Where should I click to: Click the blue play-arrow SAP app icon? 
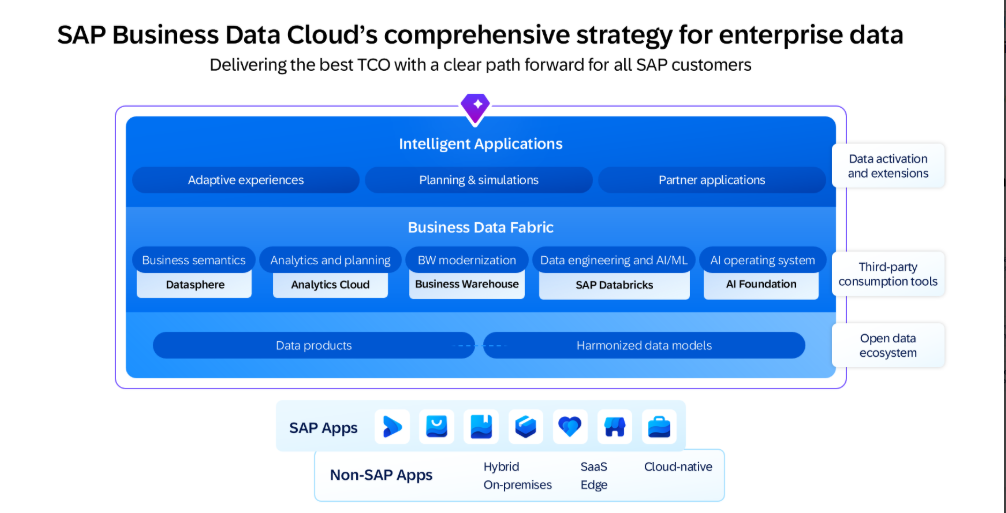click(x=392, y=426)
